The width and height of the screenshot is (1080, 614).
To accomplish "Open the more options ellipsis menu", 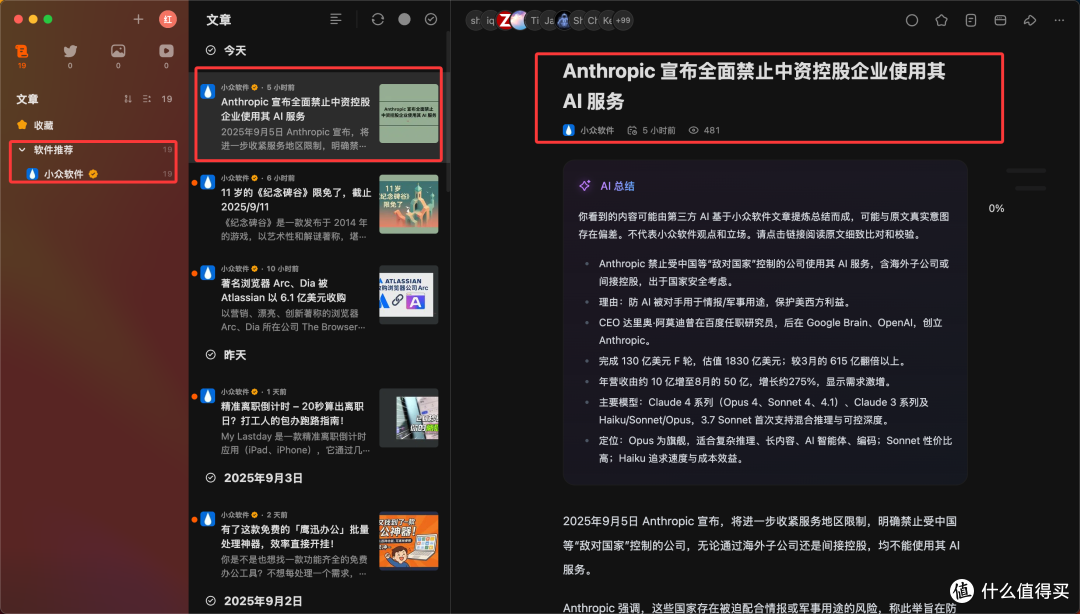I will 1059,21.
